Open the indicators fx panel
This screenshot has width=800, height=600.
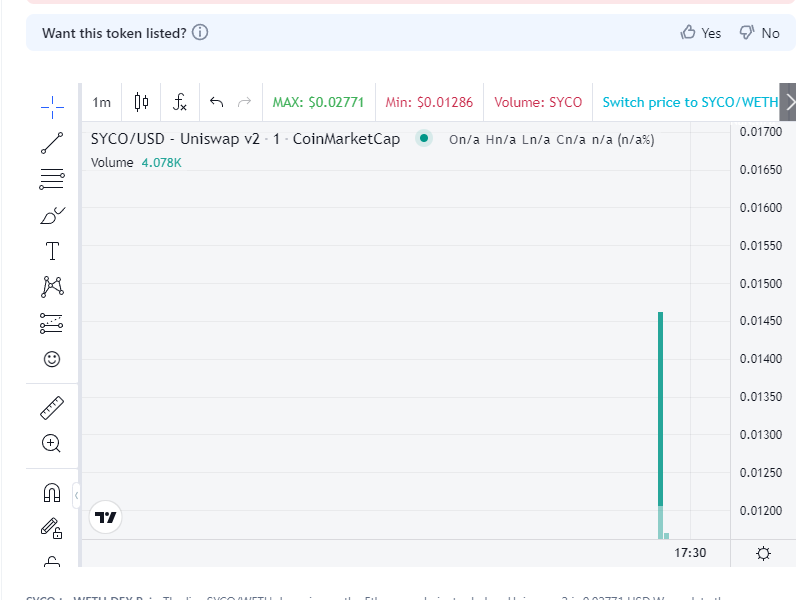tap(180, 102)
